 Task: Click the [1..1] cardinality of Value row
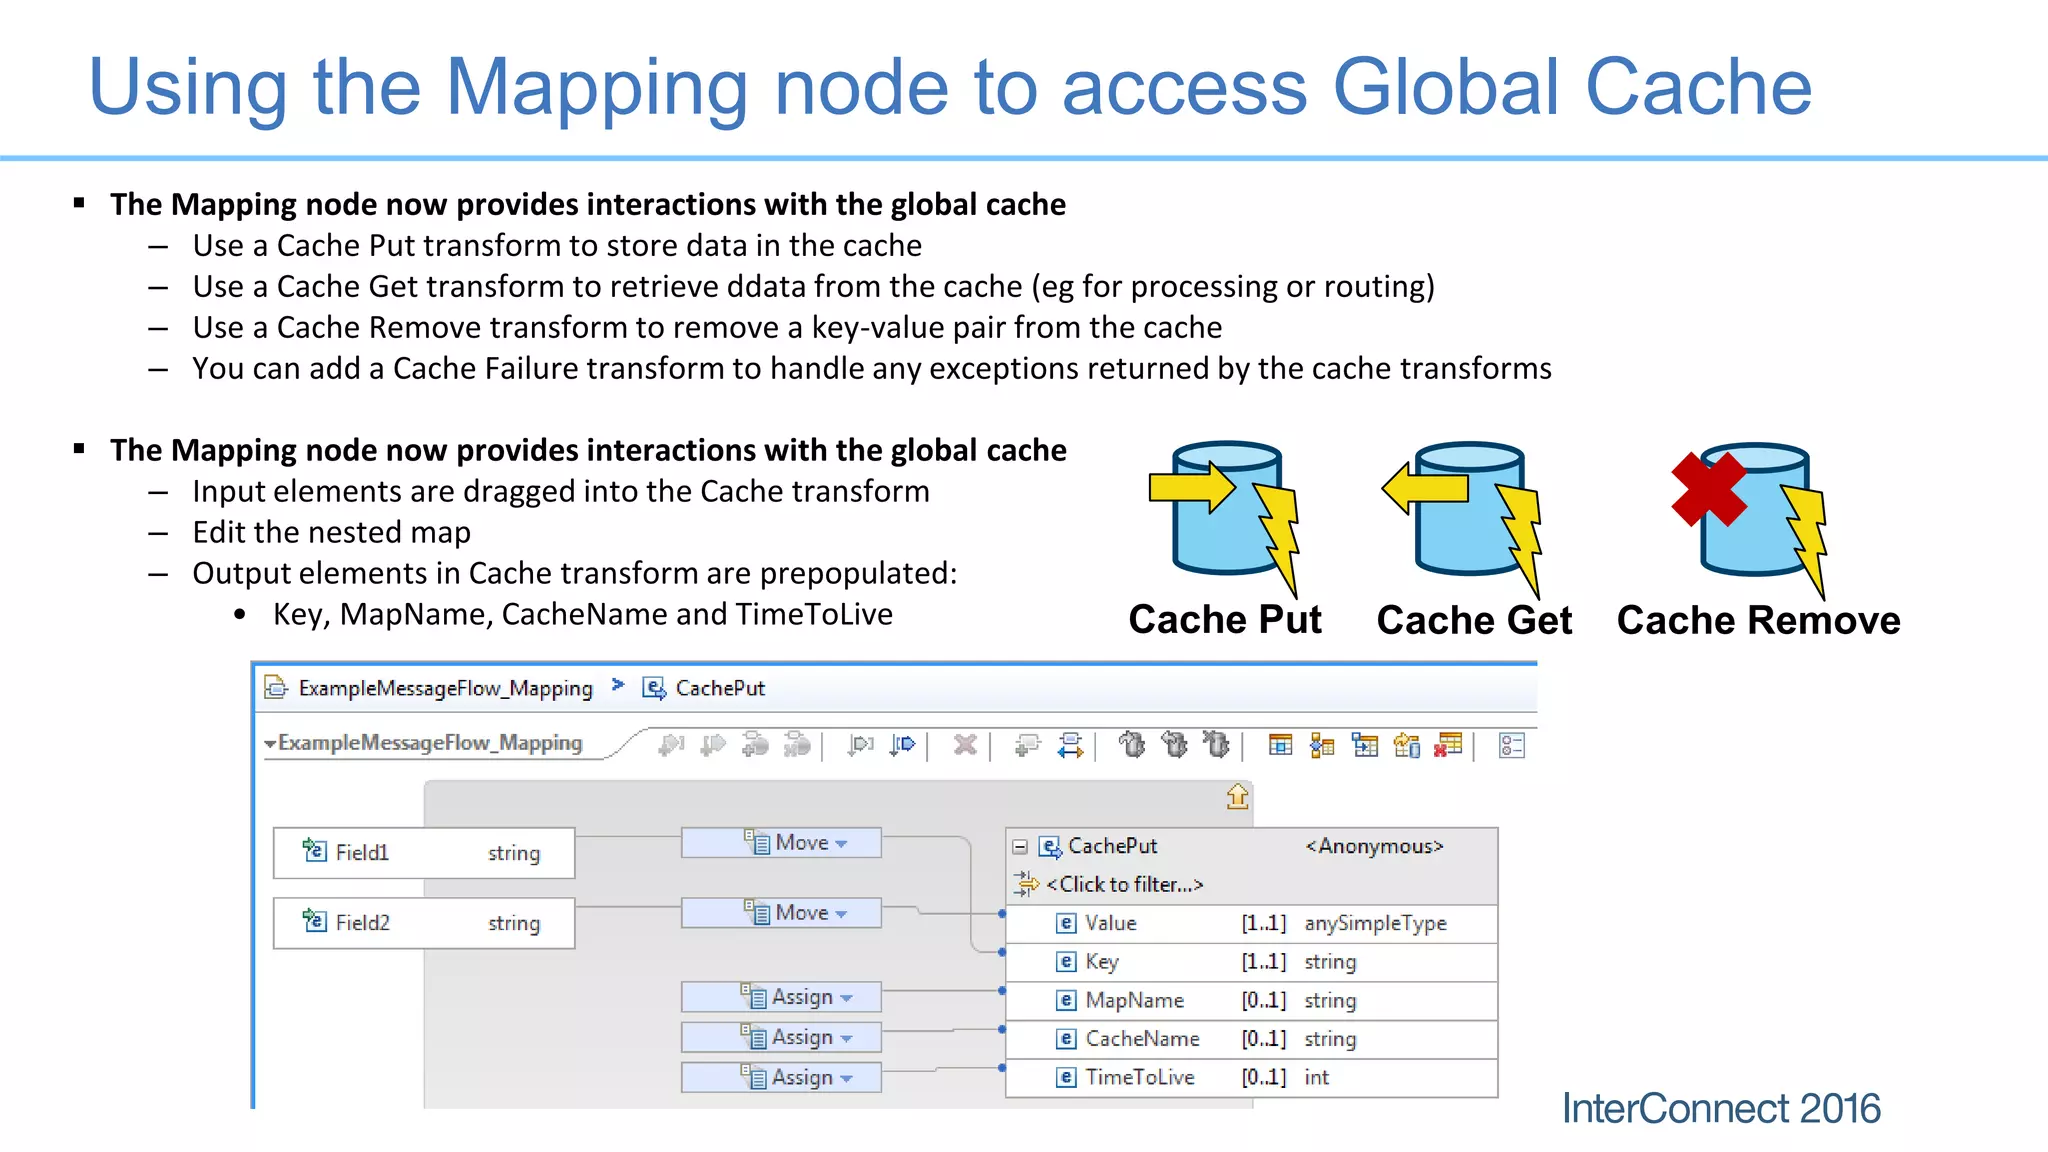coord(1264,923)
